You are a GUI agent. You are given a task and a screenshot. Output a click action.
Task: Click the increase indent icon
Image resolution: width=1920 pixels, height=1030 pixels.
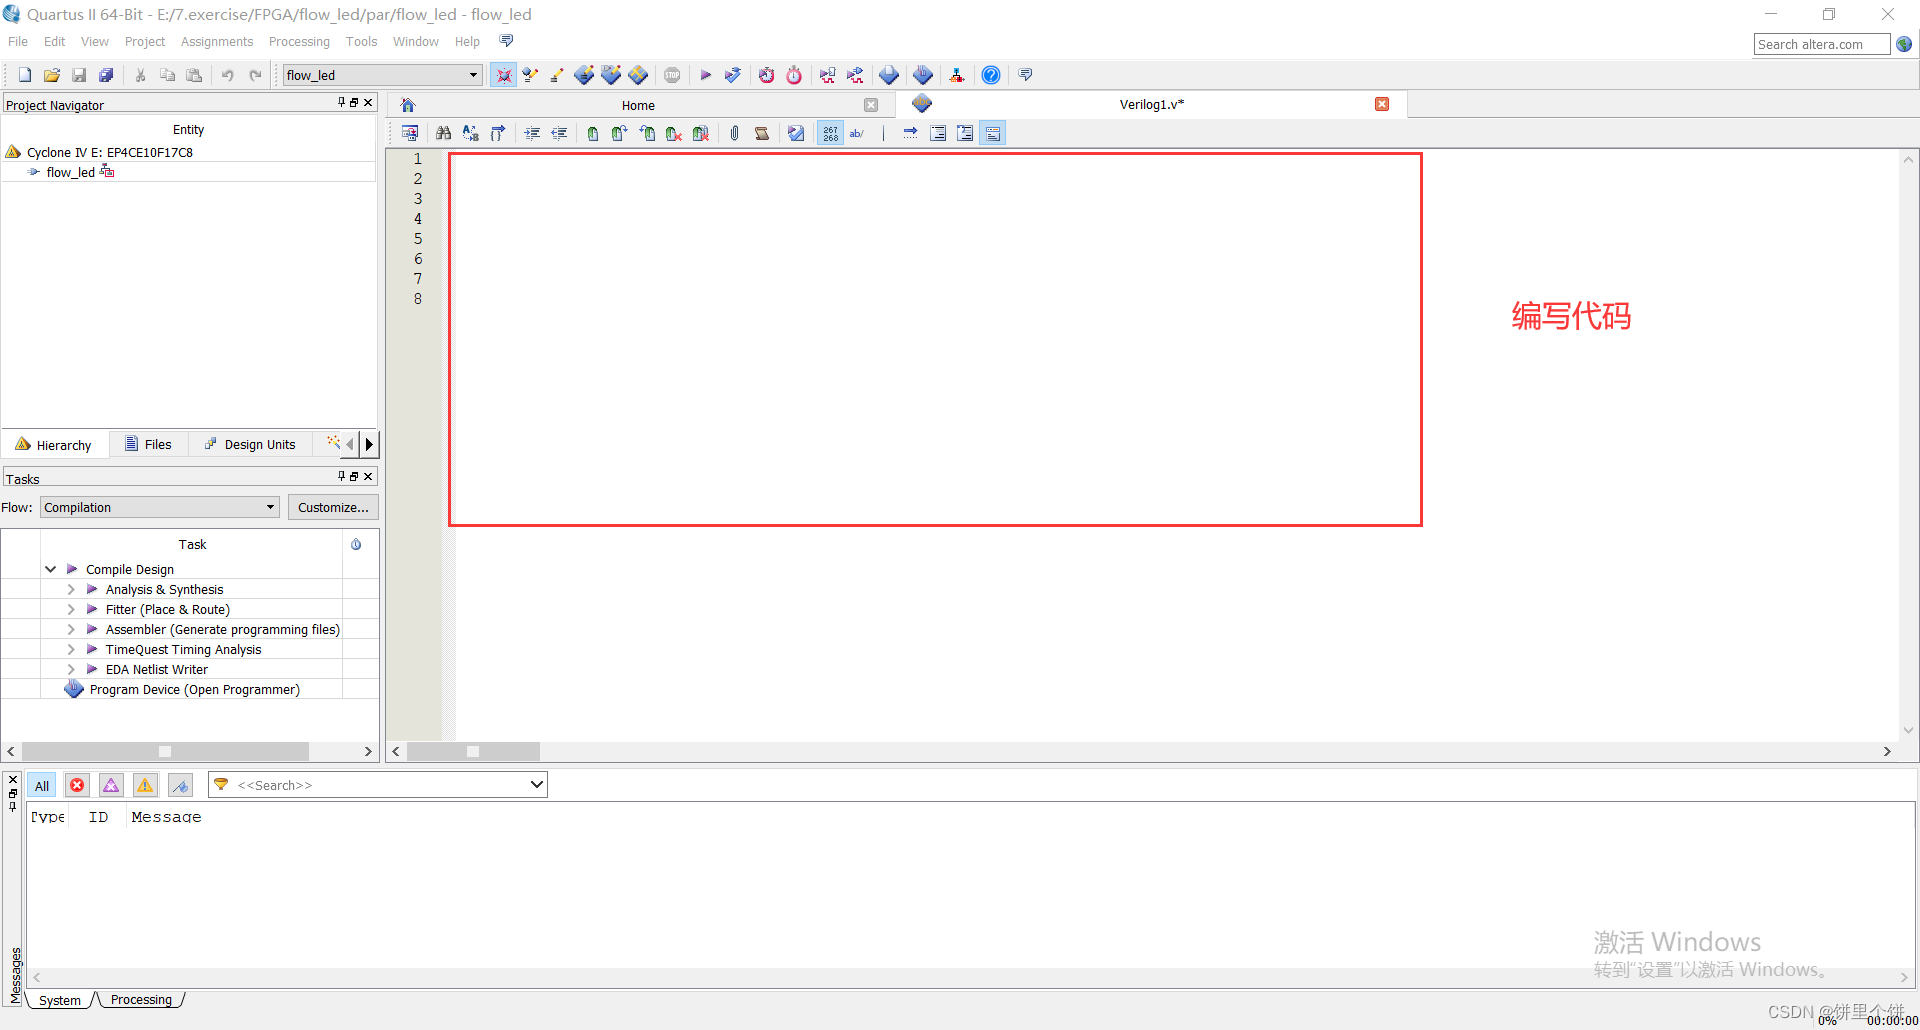pos(532,133)
